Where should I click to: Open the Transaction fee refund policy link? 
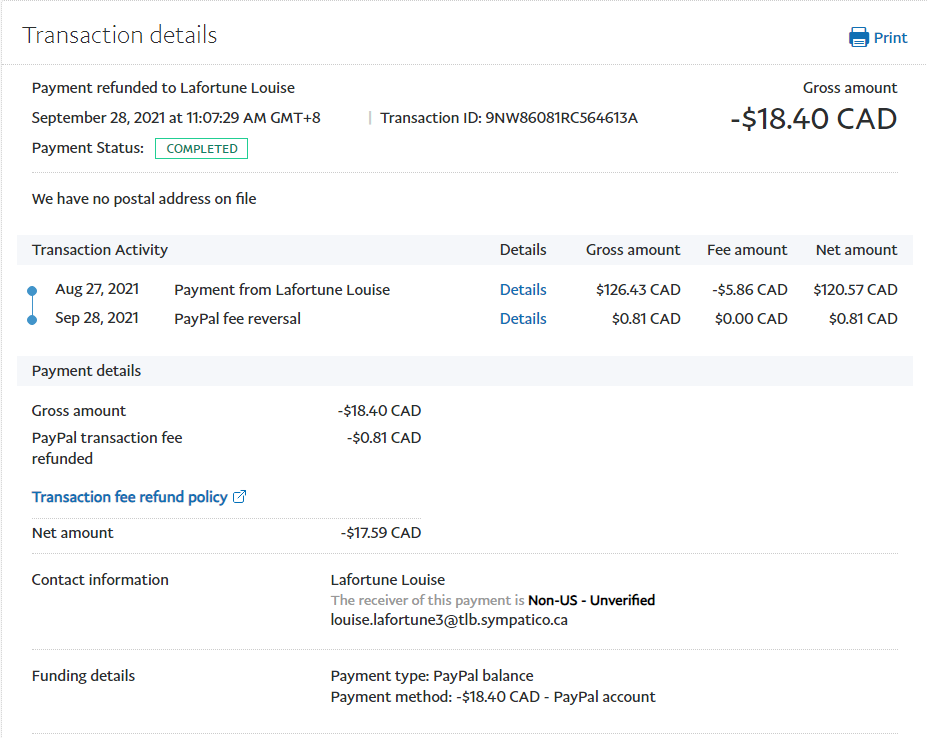pyautogui.click(x=129, y=497)
